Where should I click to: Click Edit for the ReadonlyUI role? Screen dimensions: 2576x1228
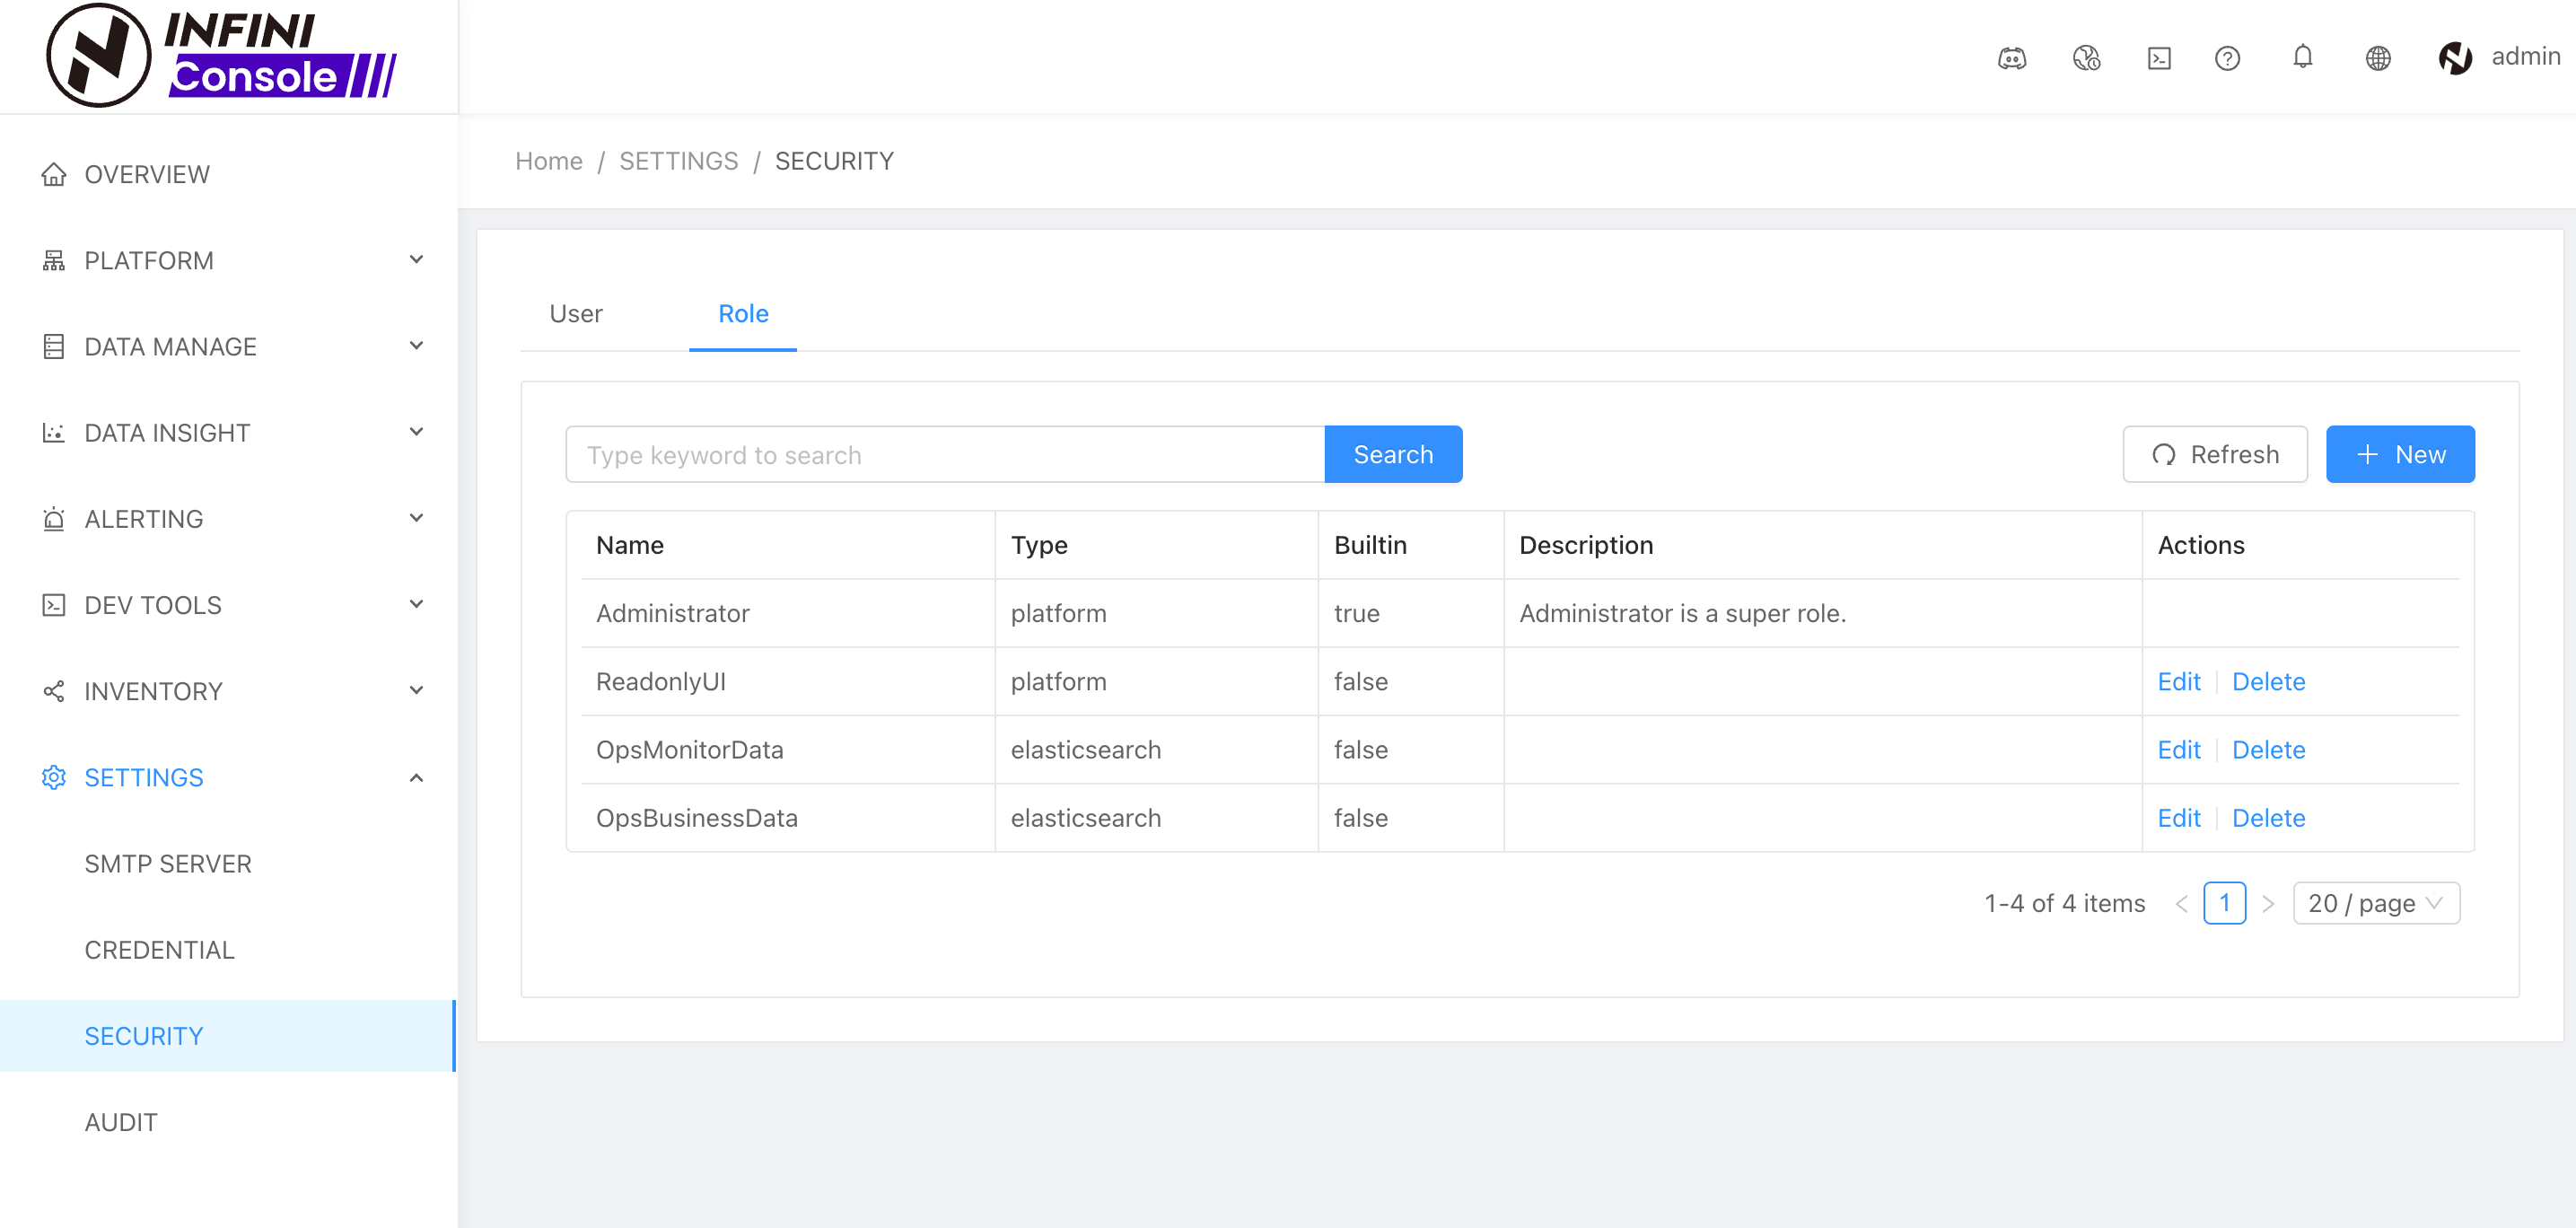(x=2178, y=681)
